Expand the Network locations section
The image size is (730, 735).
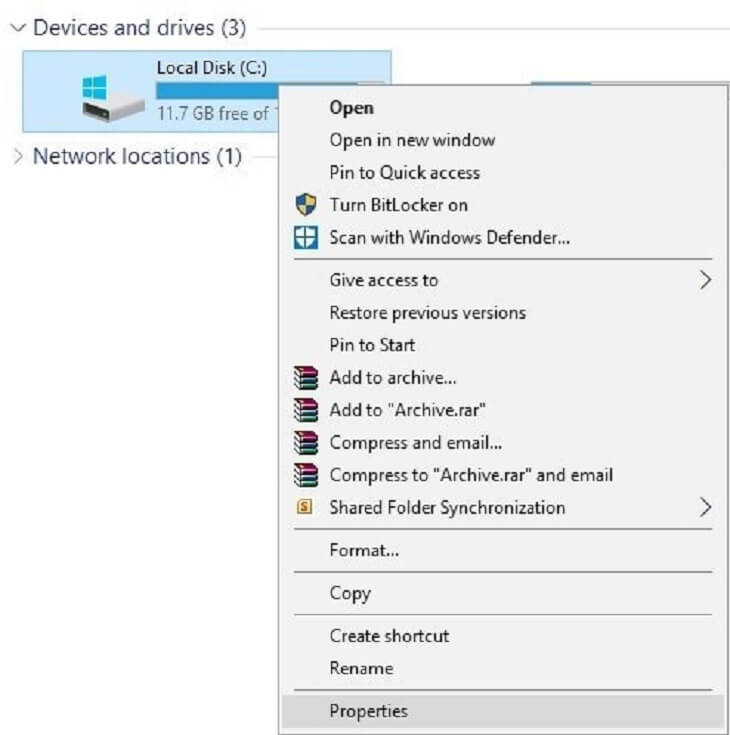pyautogui.click(x=16, y=157)
